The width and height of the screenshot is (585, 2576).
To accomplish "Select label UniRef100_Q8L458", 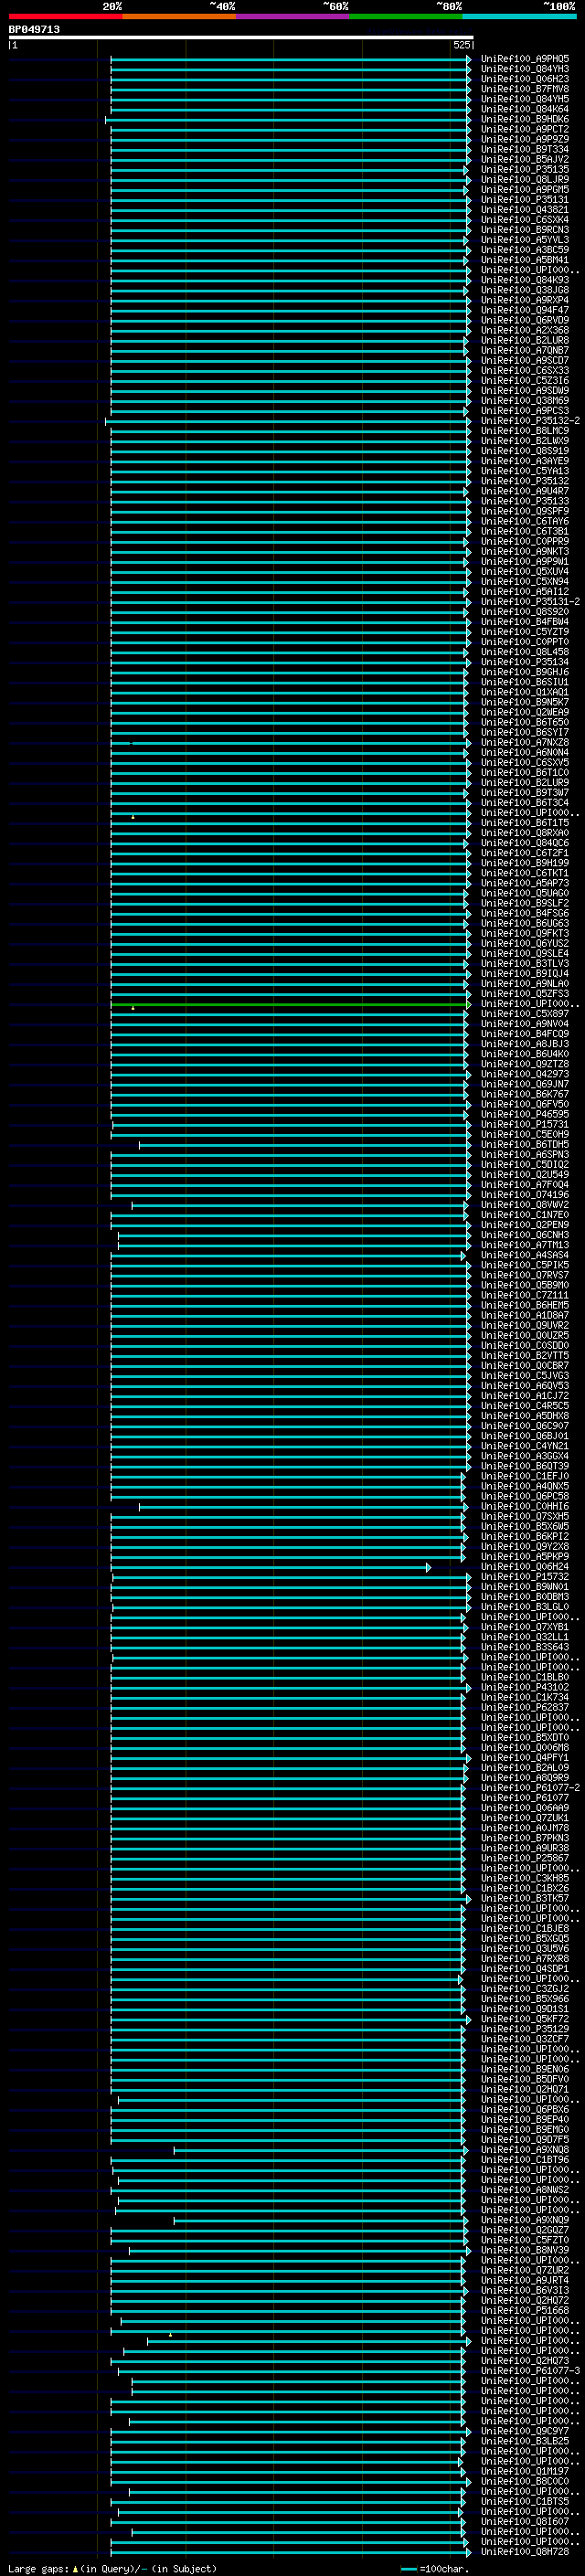I will pyautogui.click(x=525, y=652).
